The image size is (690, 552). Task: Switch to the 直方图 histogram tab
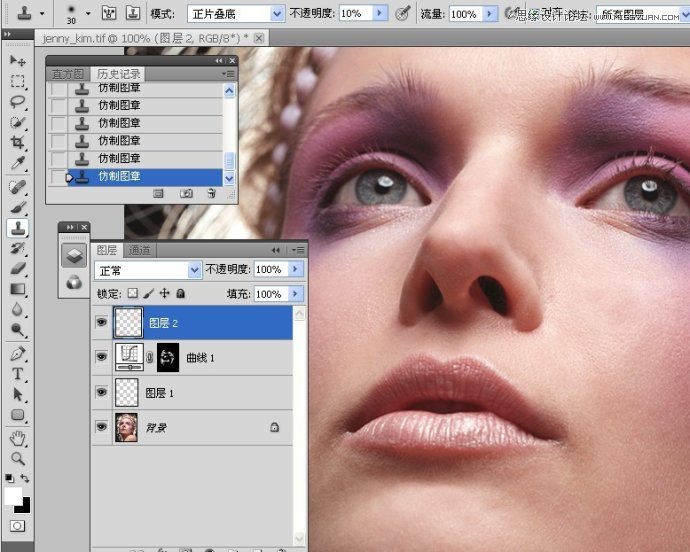[66, 74]
